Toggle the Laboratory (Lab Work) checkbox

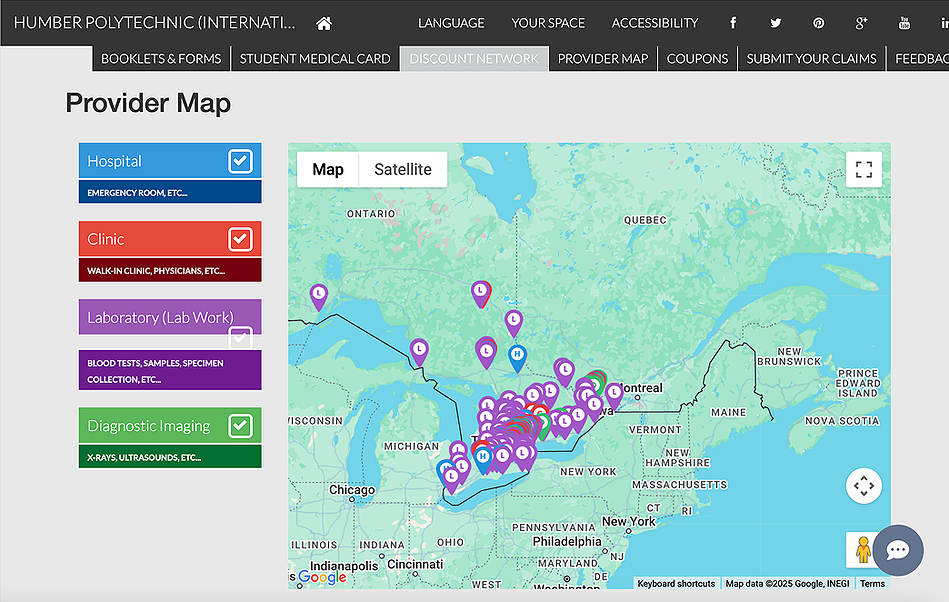[x=240, y=338]
